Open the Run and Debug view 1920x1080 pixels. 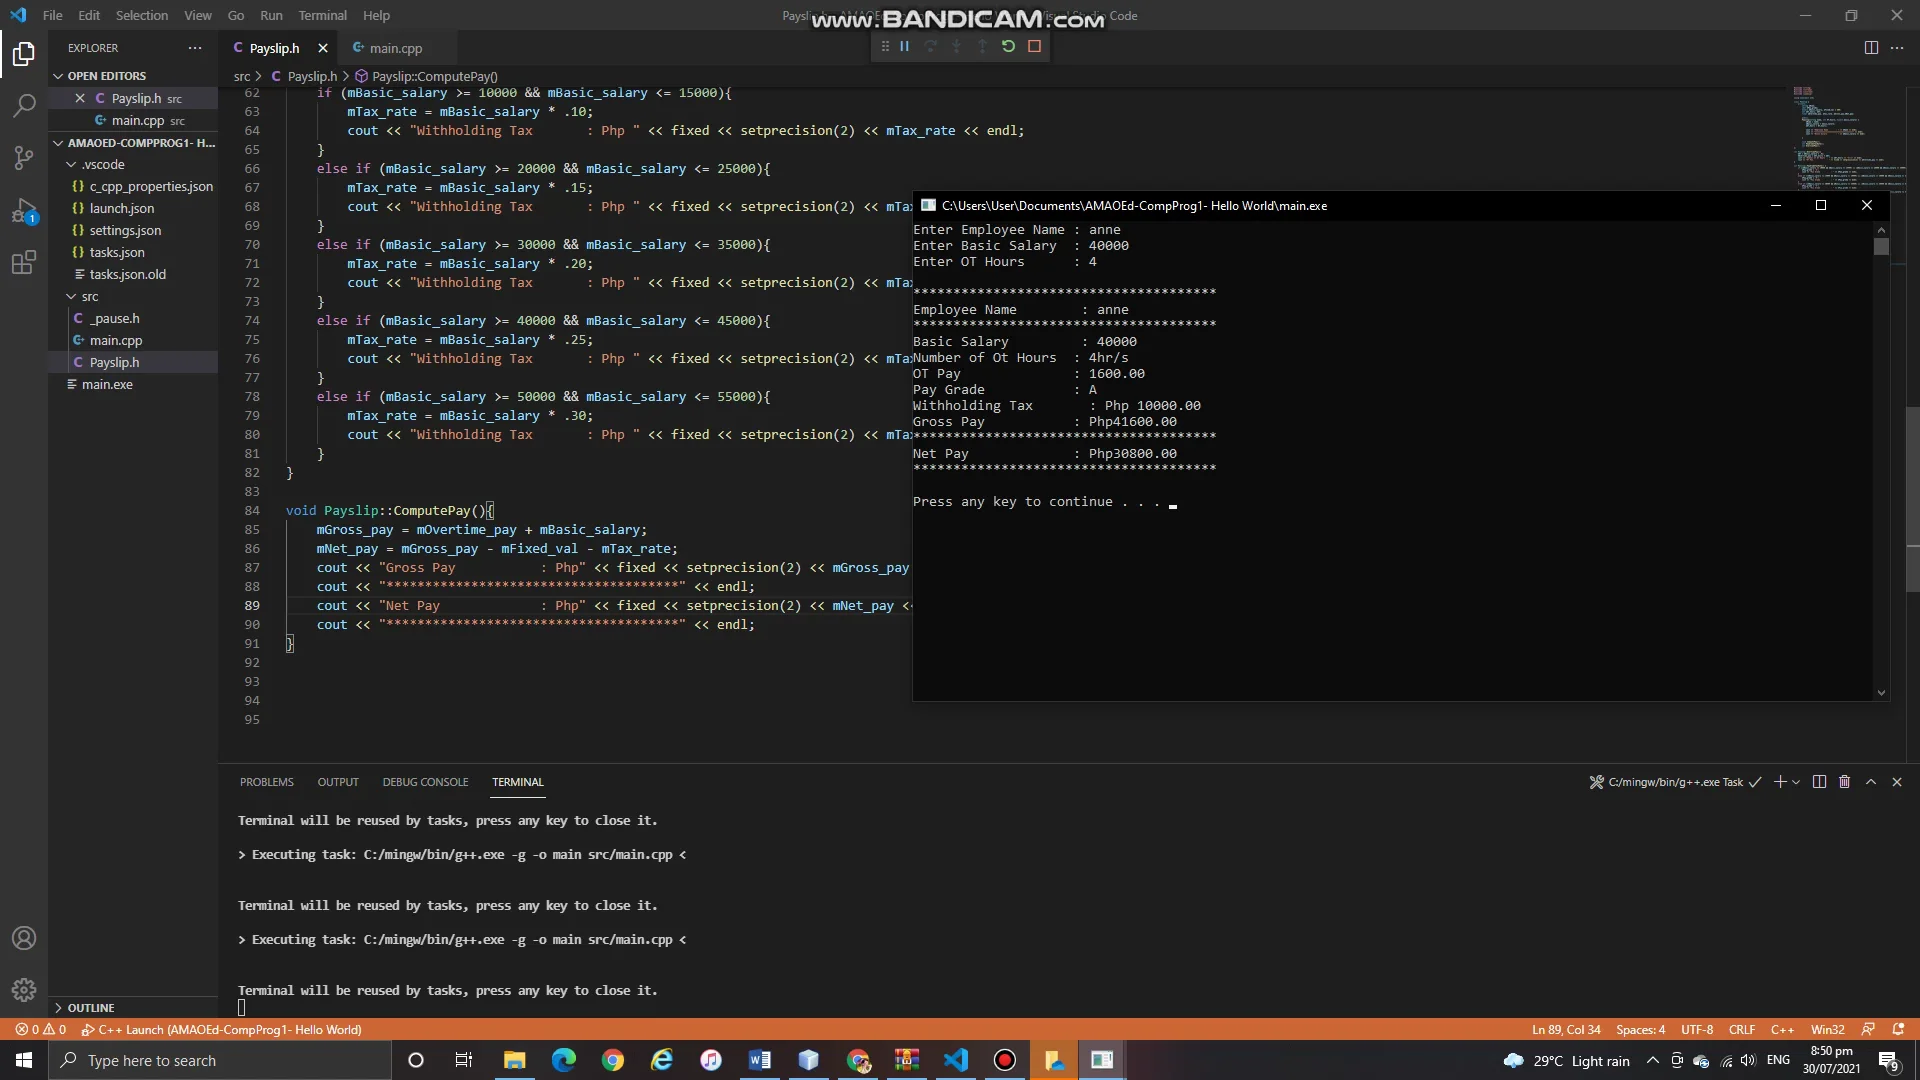pyautogui.click(x=24, y=211)
